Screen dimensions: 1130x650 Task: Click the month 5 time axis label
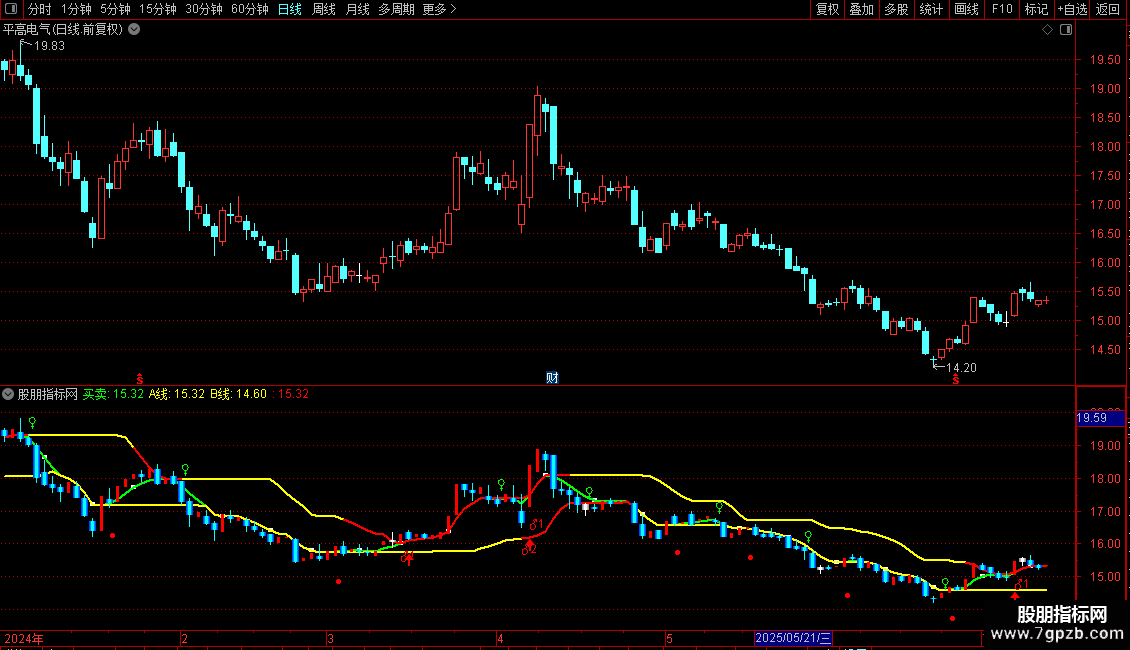click(669, 639)
